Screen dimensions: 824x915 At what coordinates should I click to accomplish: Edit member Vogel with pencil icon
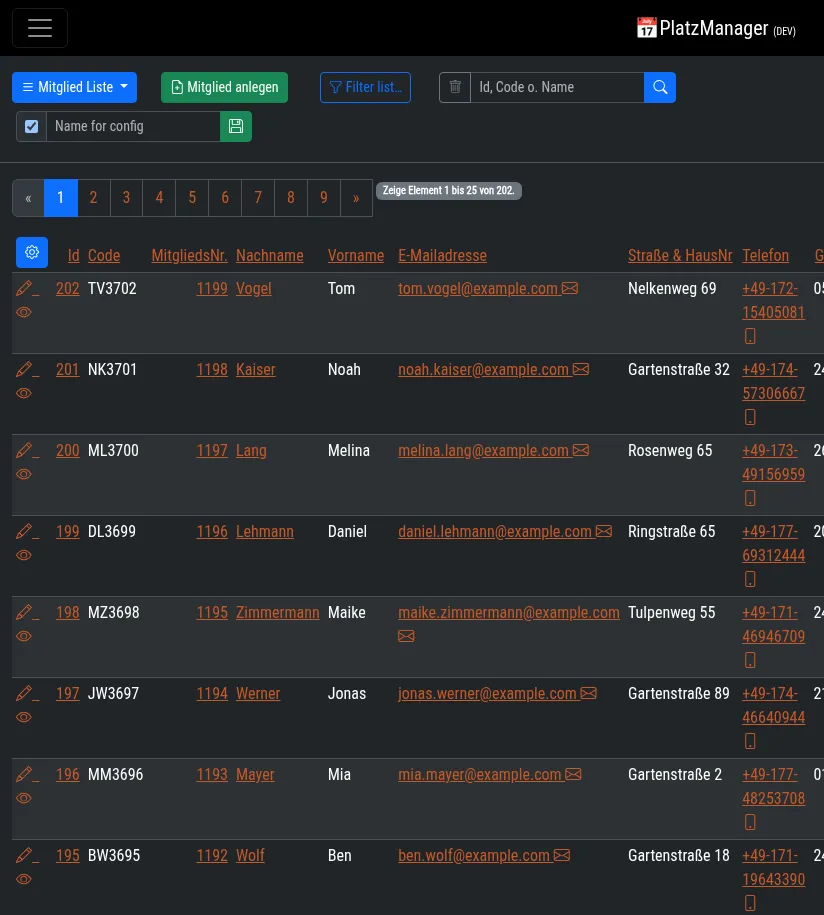tap(24, 288)
